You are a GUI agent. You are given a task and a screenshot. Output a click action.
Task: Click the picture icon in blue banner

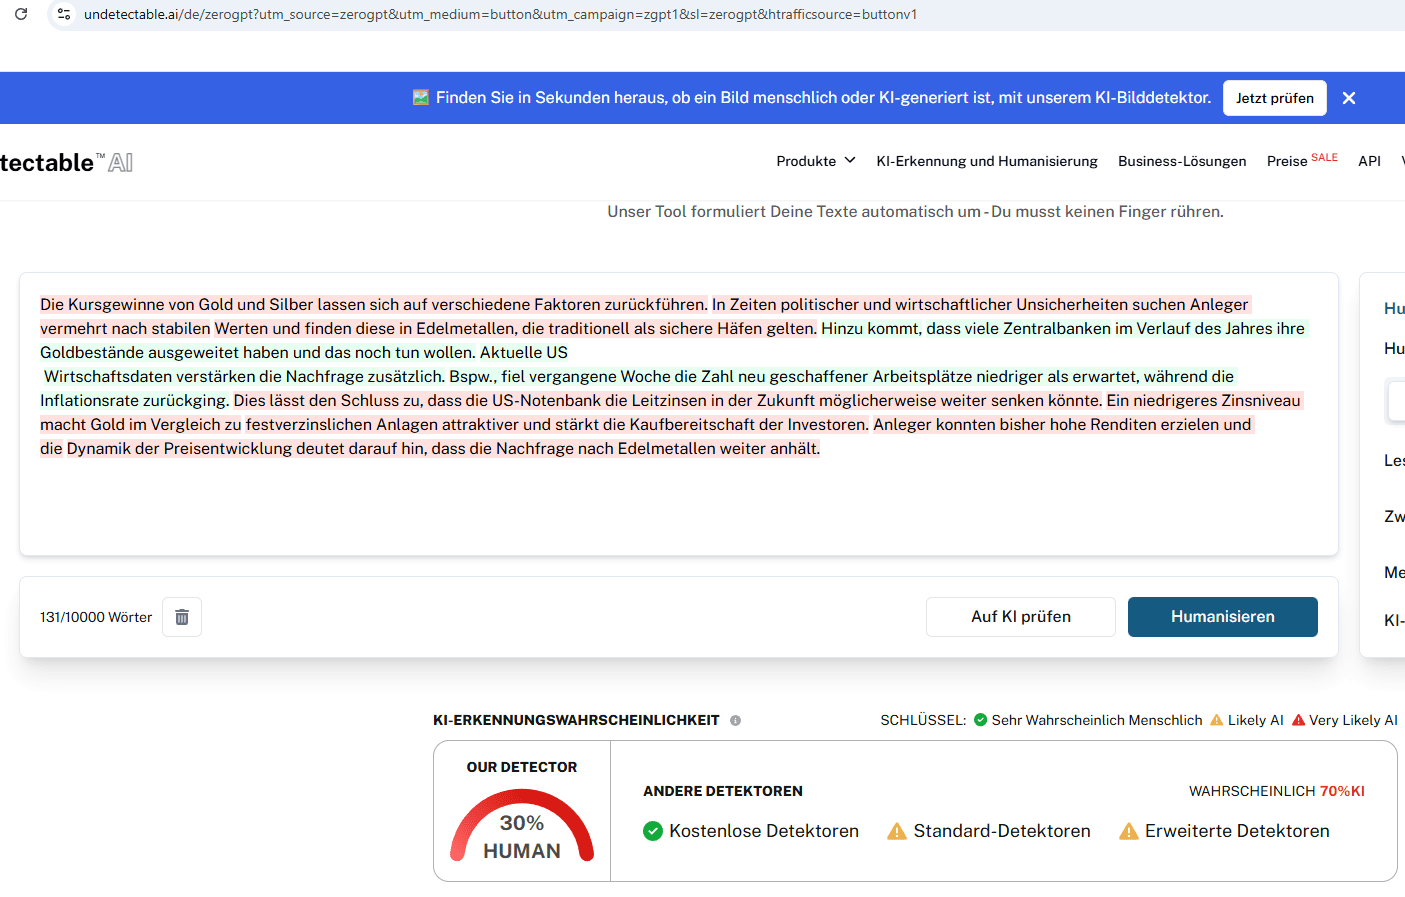tap(421, 97)
